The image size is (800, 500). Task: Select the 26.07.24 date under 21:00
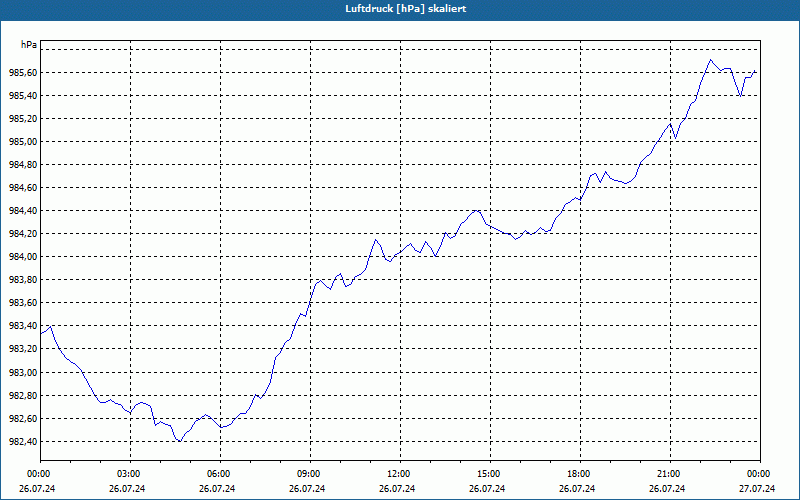667,488
